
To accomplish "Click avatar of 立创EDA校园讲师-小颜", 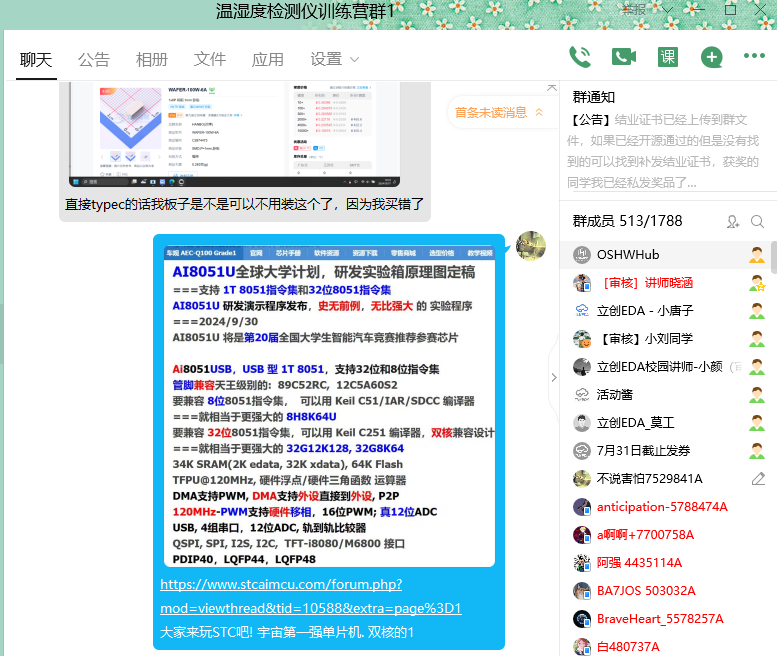I will tap(582, 367).
